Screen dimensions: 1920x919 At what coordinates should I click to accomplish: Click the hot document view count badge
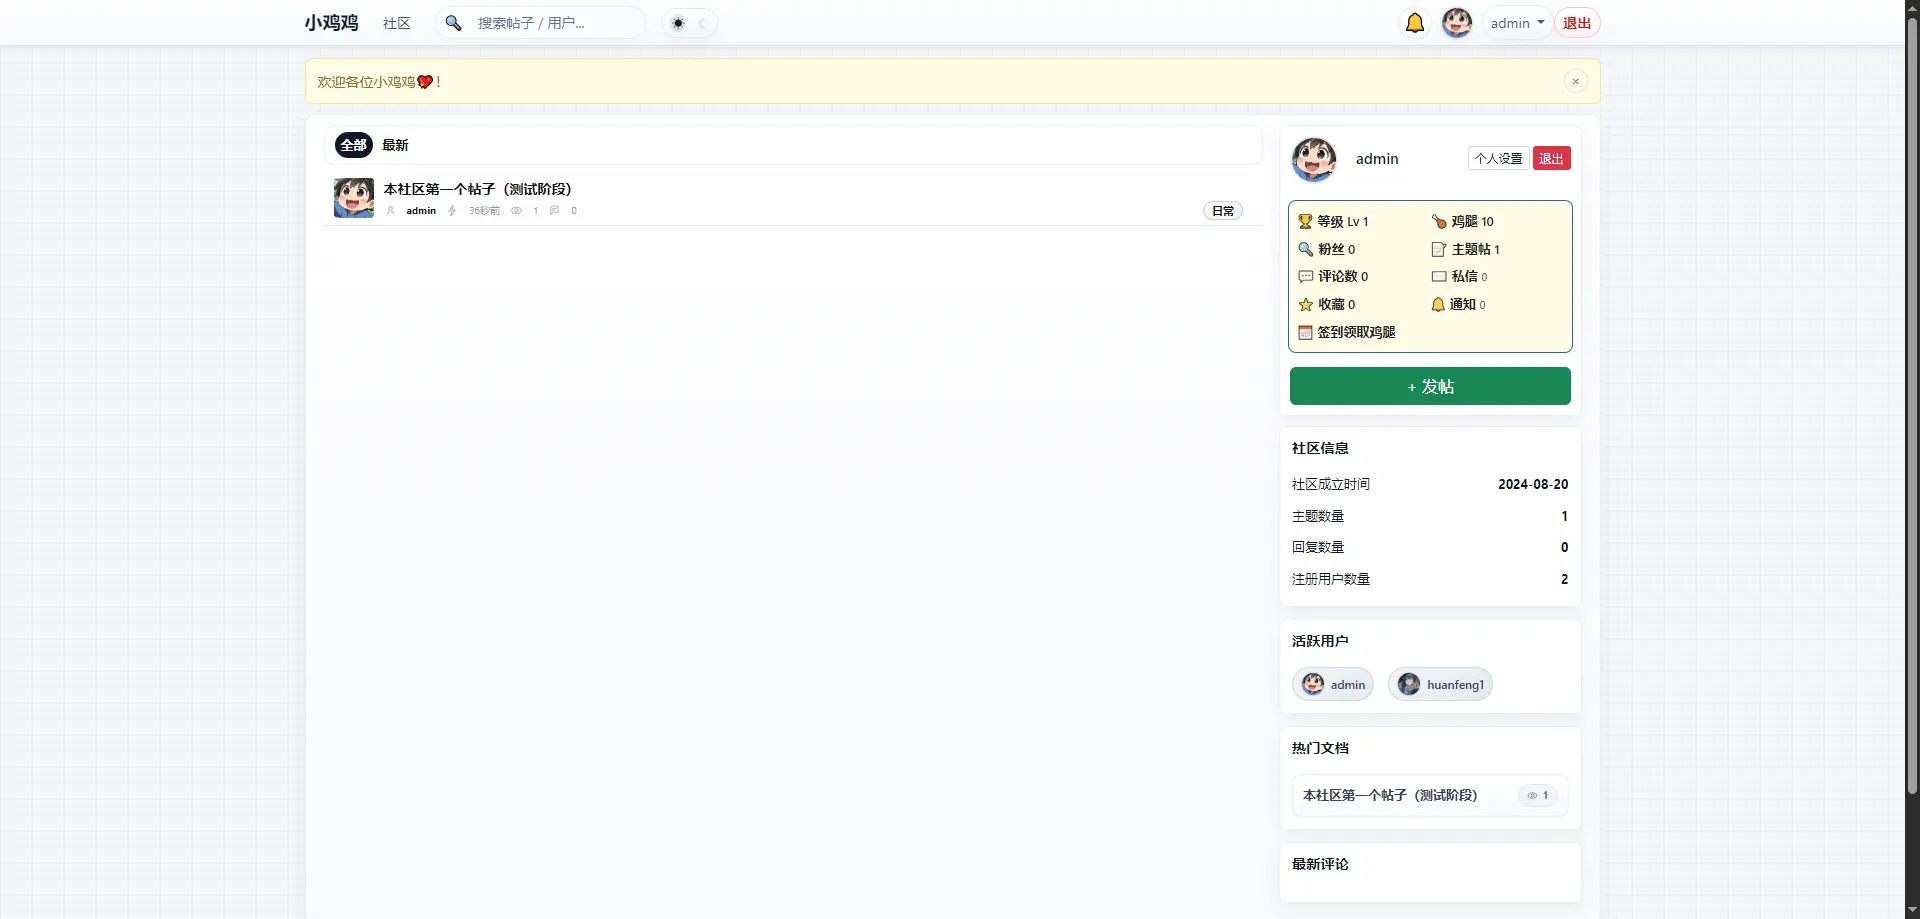click(x=1538, y=796)
